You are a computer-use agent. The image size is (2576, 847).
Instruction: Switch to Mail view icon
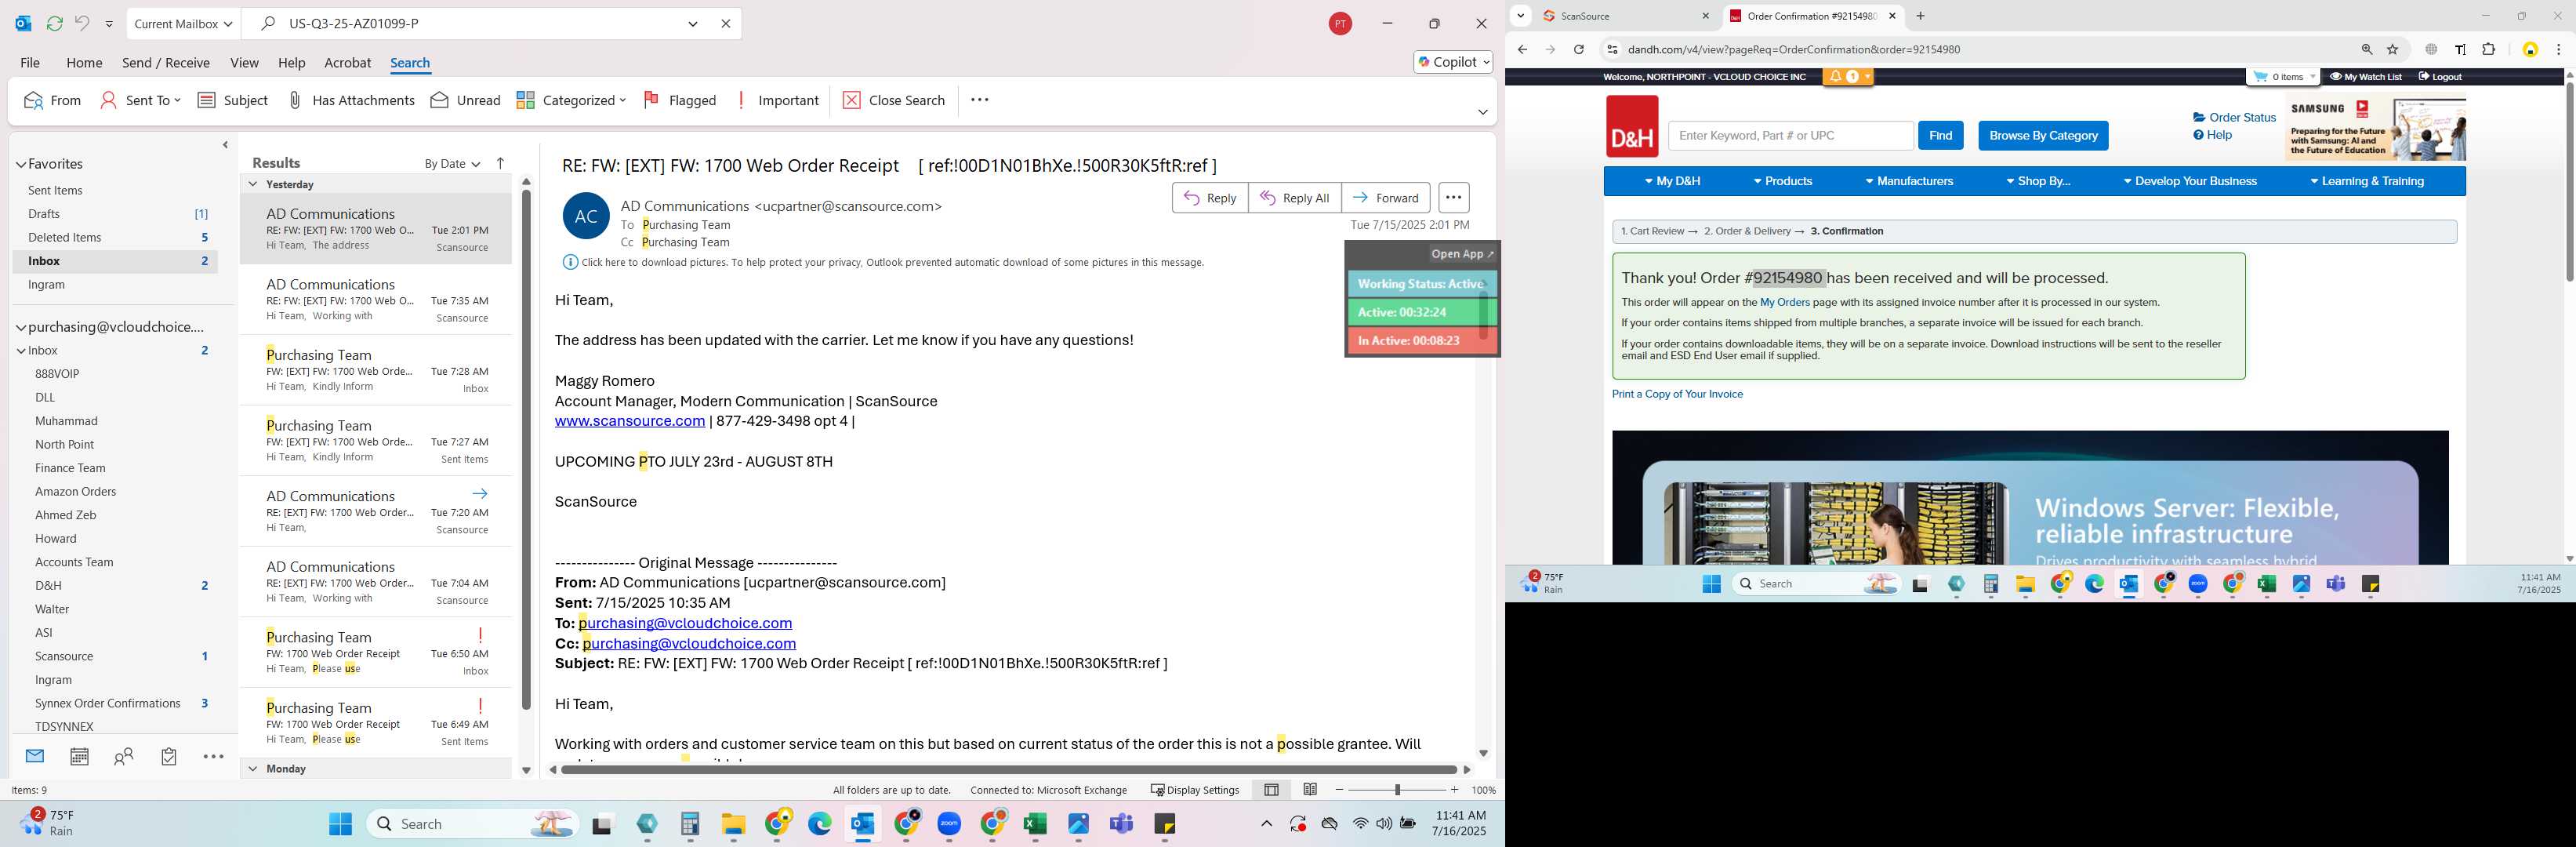[x=35, y=757]
